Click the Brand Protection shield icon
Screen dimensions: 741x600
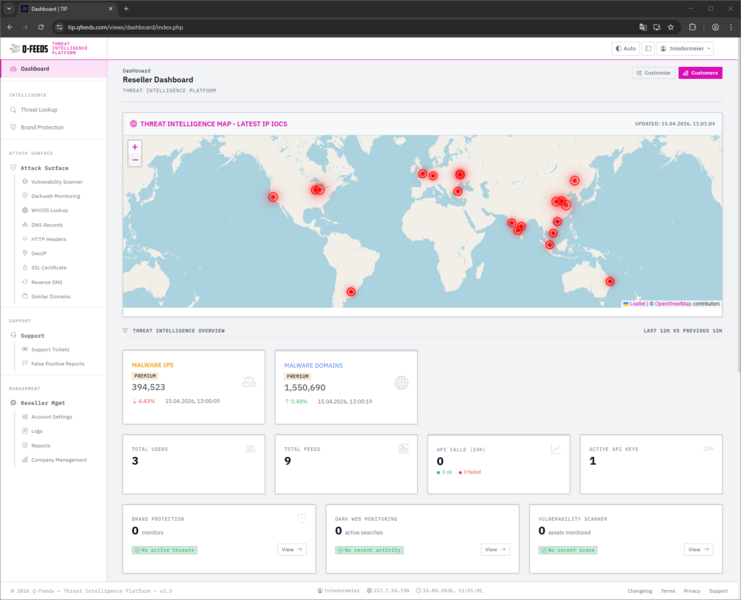pyautogui.click(x=302, y=518)
